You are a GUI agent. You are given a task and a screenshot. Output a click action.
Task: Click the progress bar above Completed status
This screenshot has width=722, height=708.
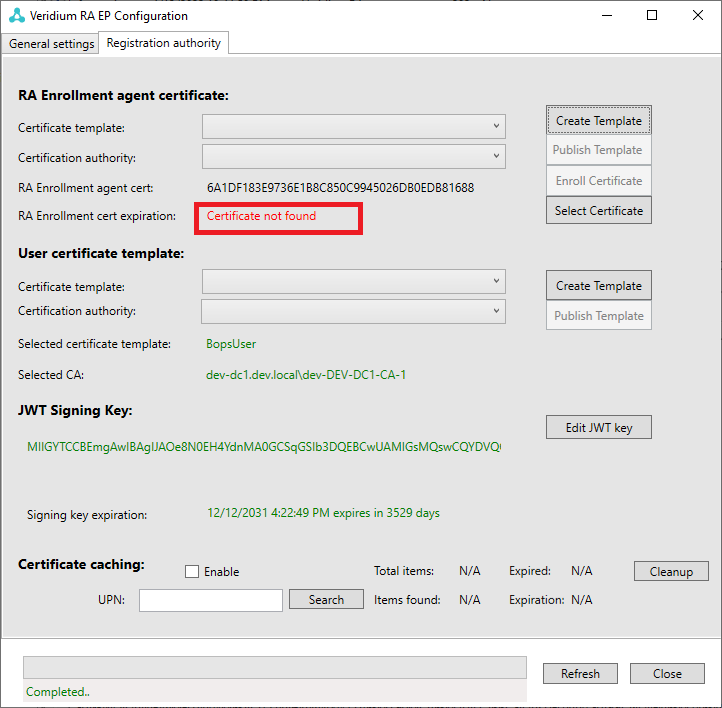click(275, 667)
